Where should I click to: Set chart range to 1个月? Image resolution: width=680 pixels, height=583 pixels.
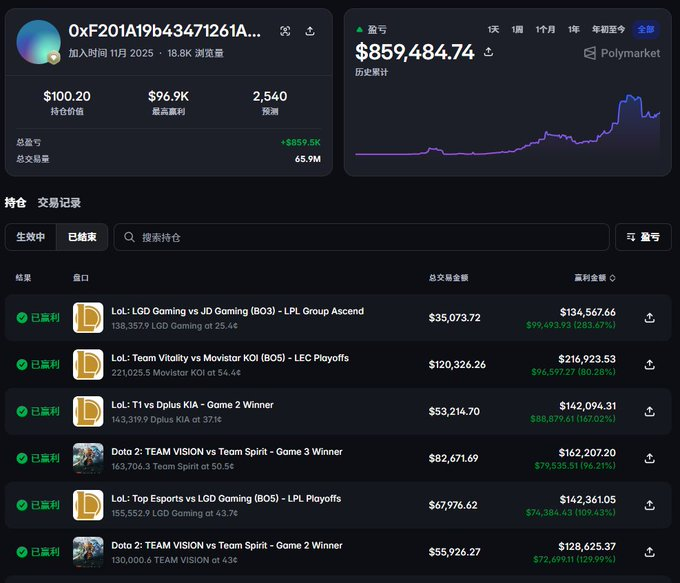click(x=545, y=29)
